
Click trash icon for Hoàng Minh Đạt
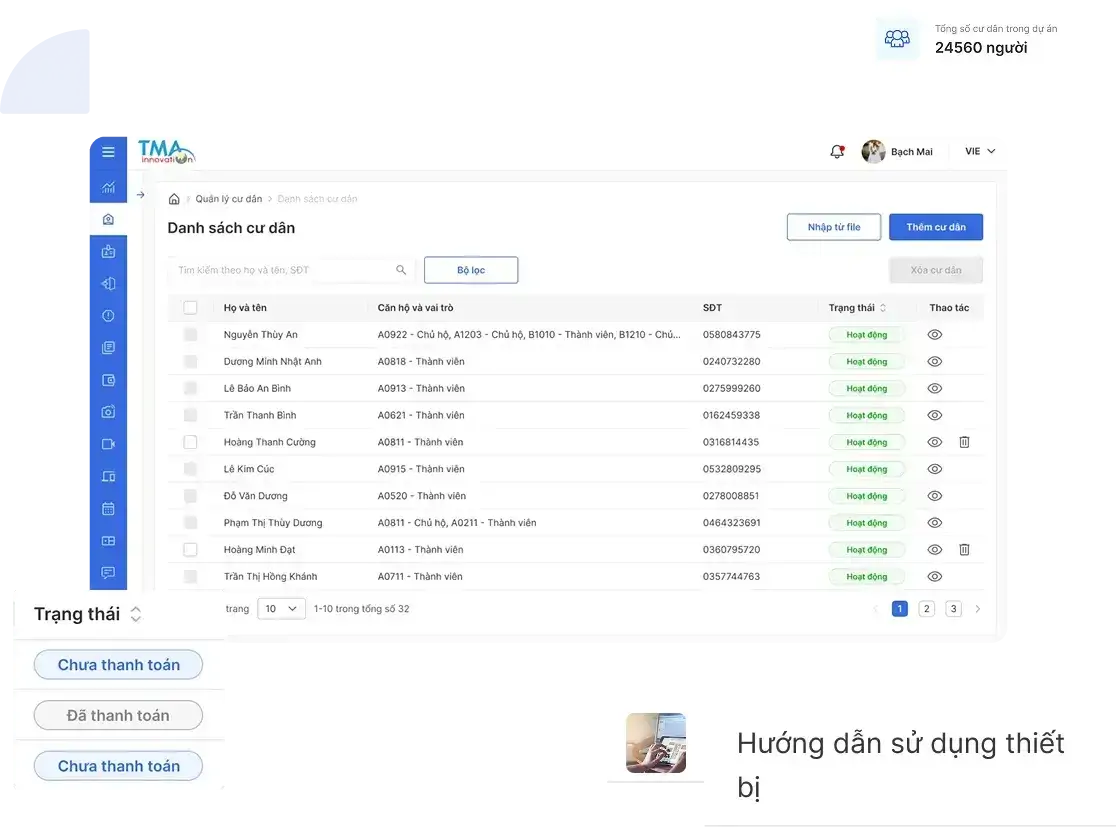964,549
